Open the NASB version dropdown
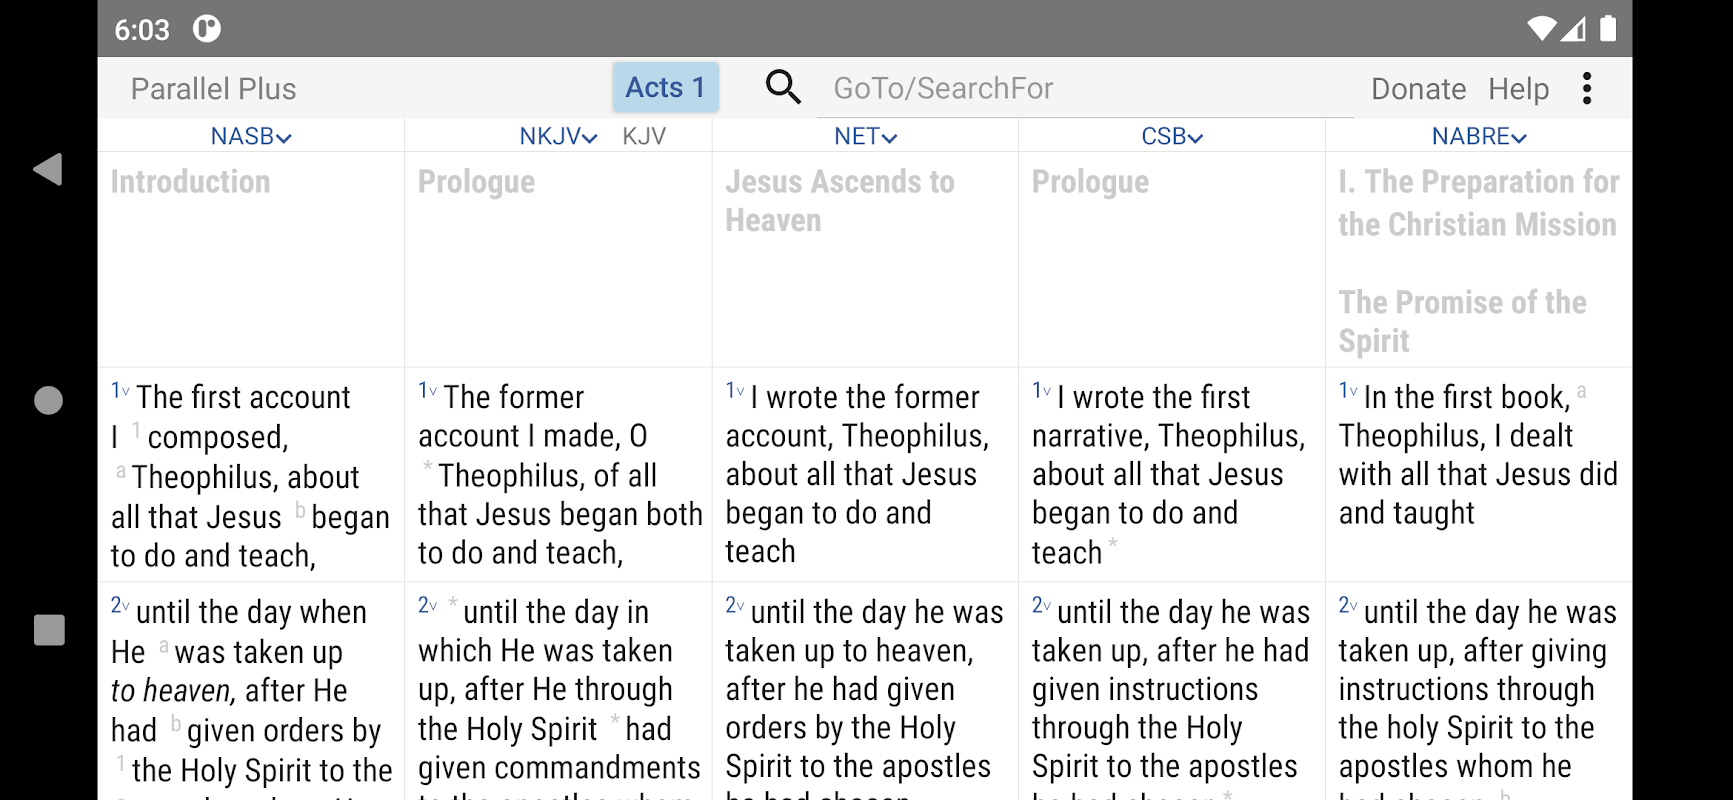 (x=251, y=136)
